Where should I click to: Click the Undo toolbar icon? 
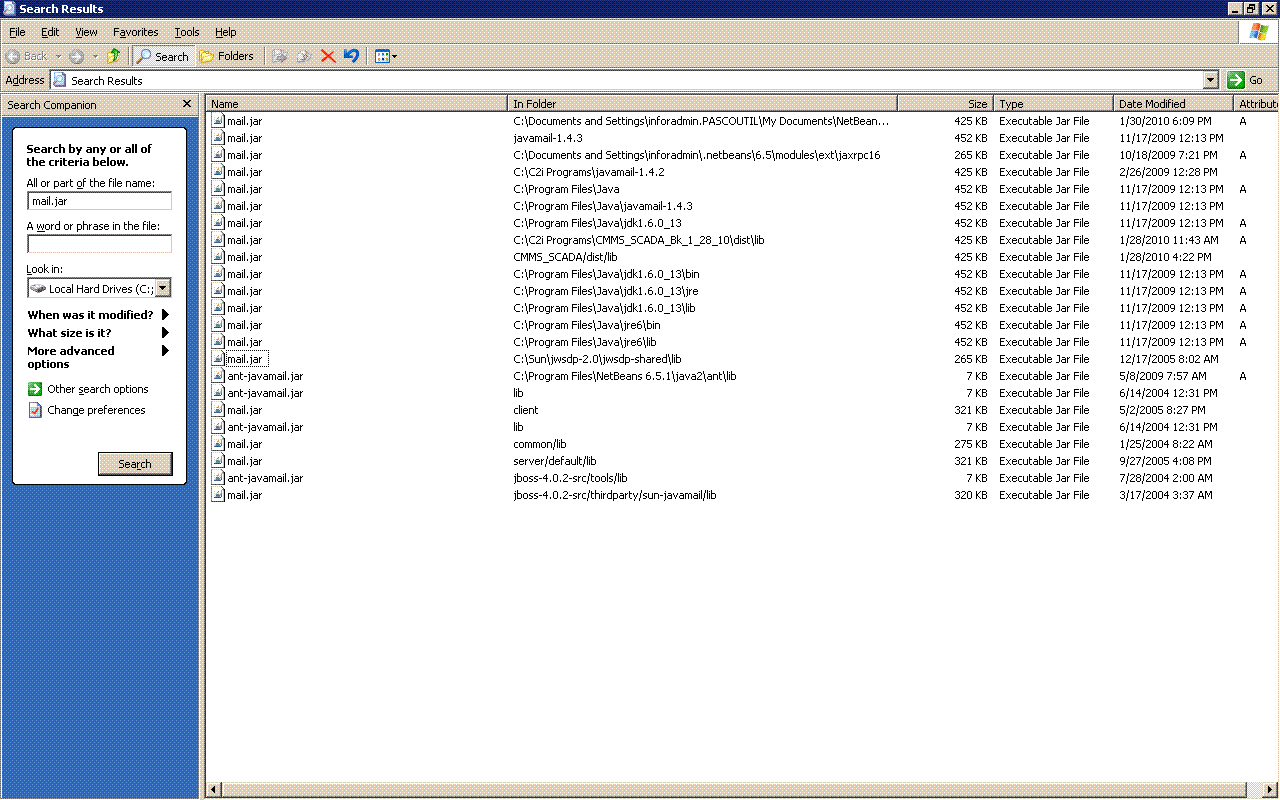pyautogui.click(x=352, y=56)
